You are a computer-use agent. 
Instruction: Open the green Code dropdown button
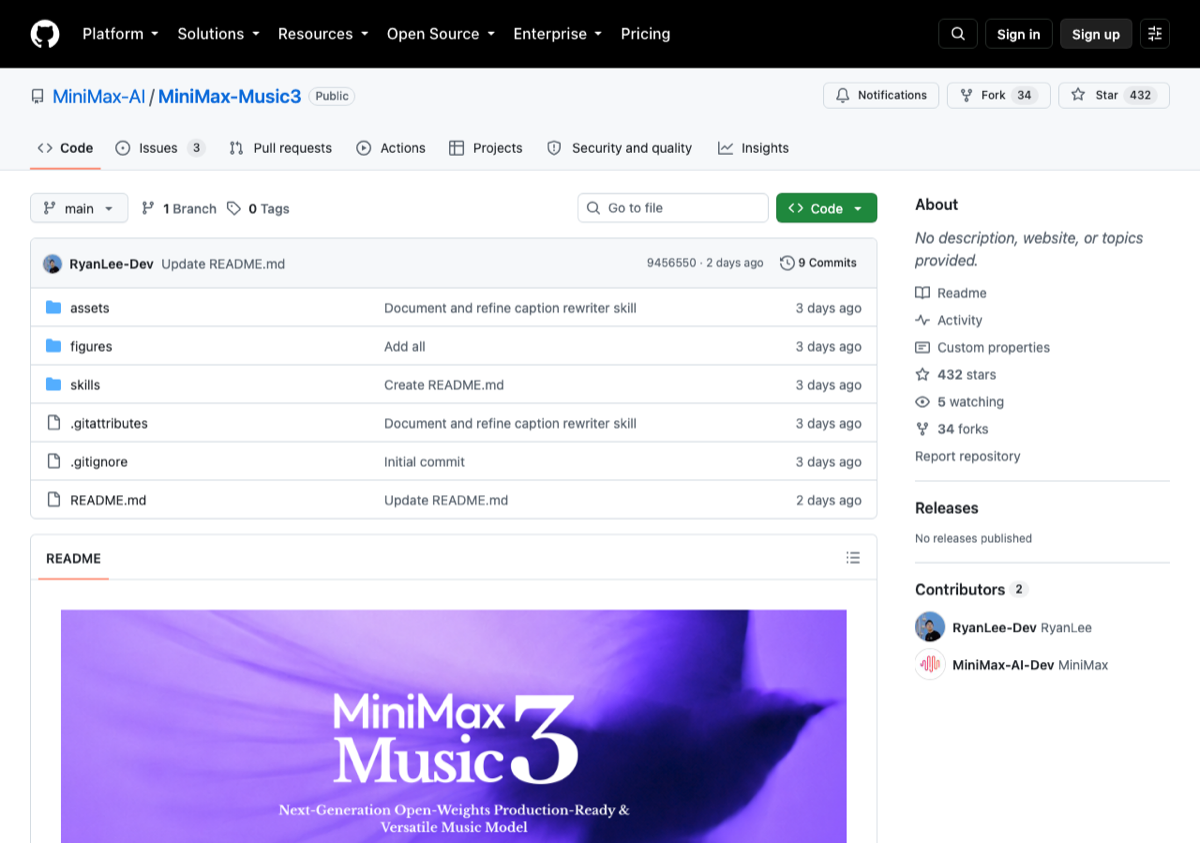[826, 208]
